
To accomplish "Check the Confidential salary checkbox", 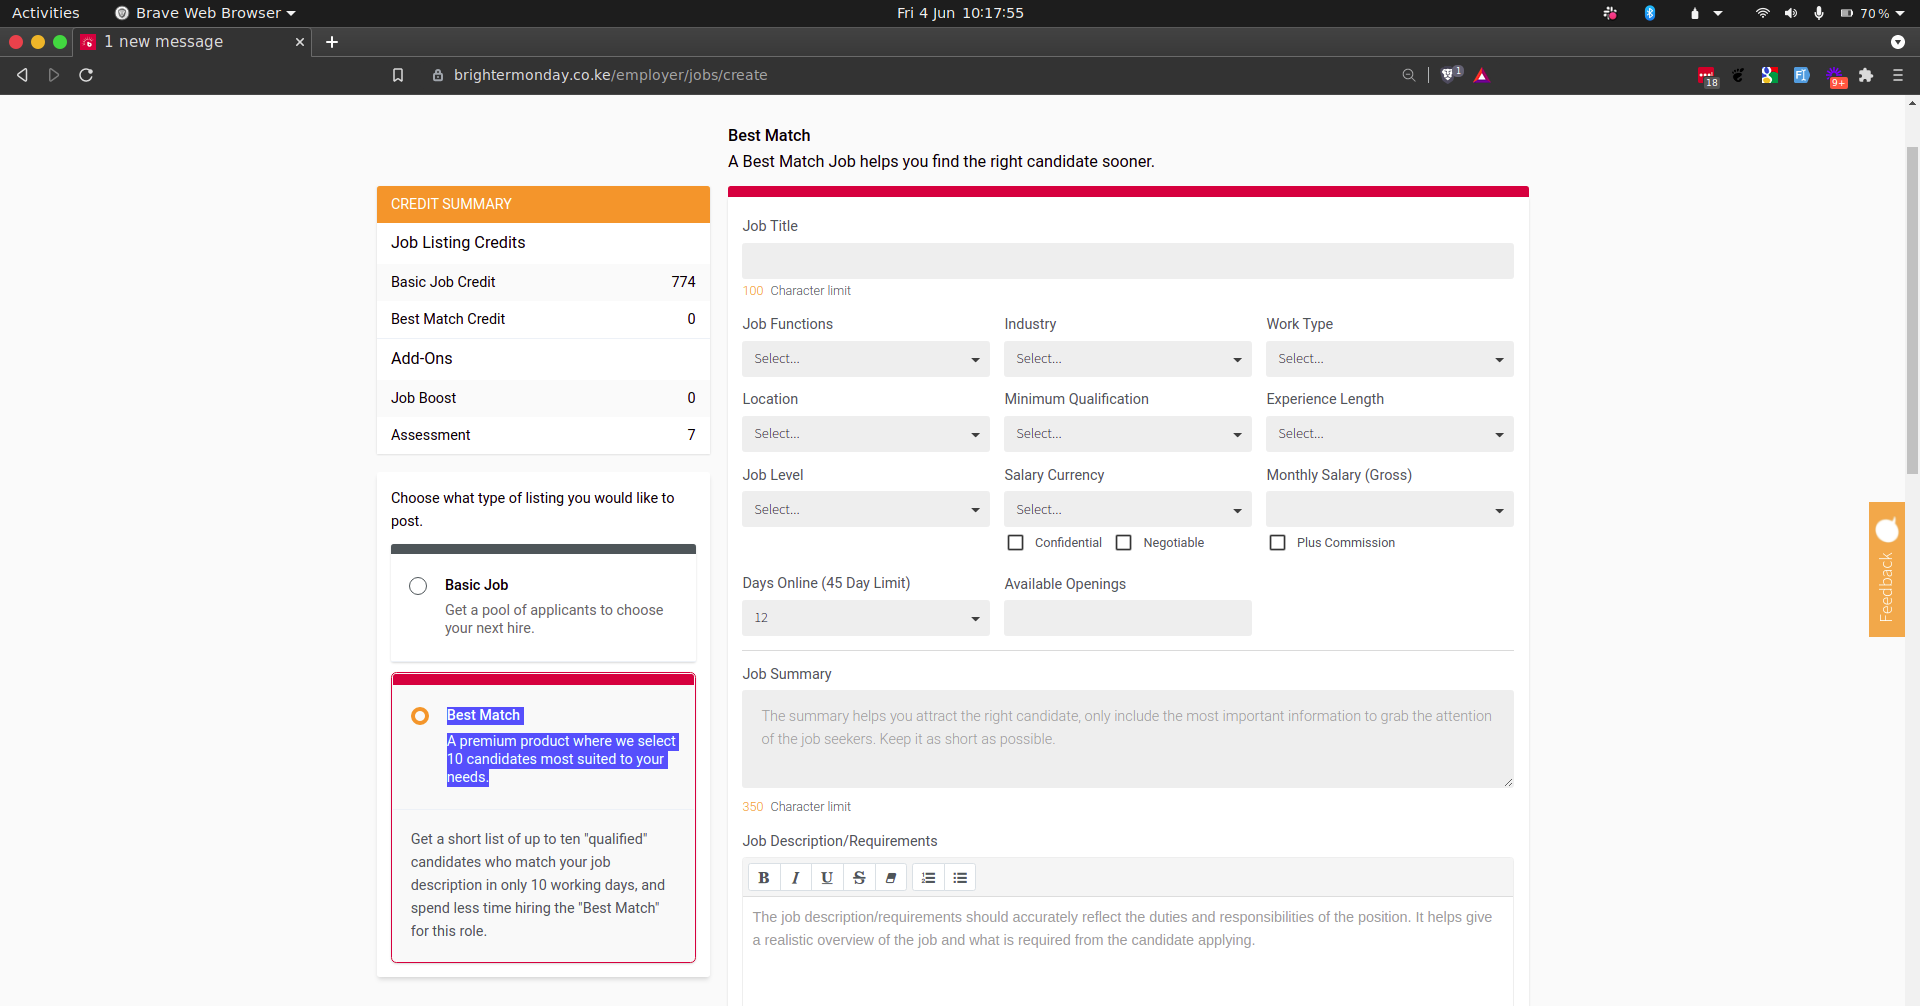I will [x=1016, y=543].
